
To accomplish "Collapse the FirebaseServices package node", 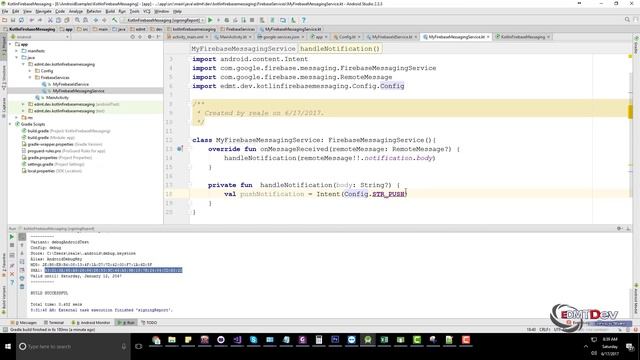I will click(x=30, y=78).
